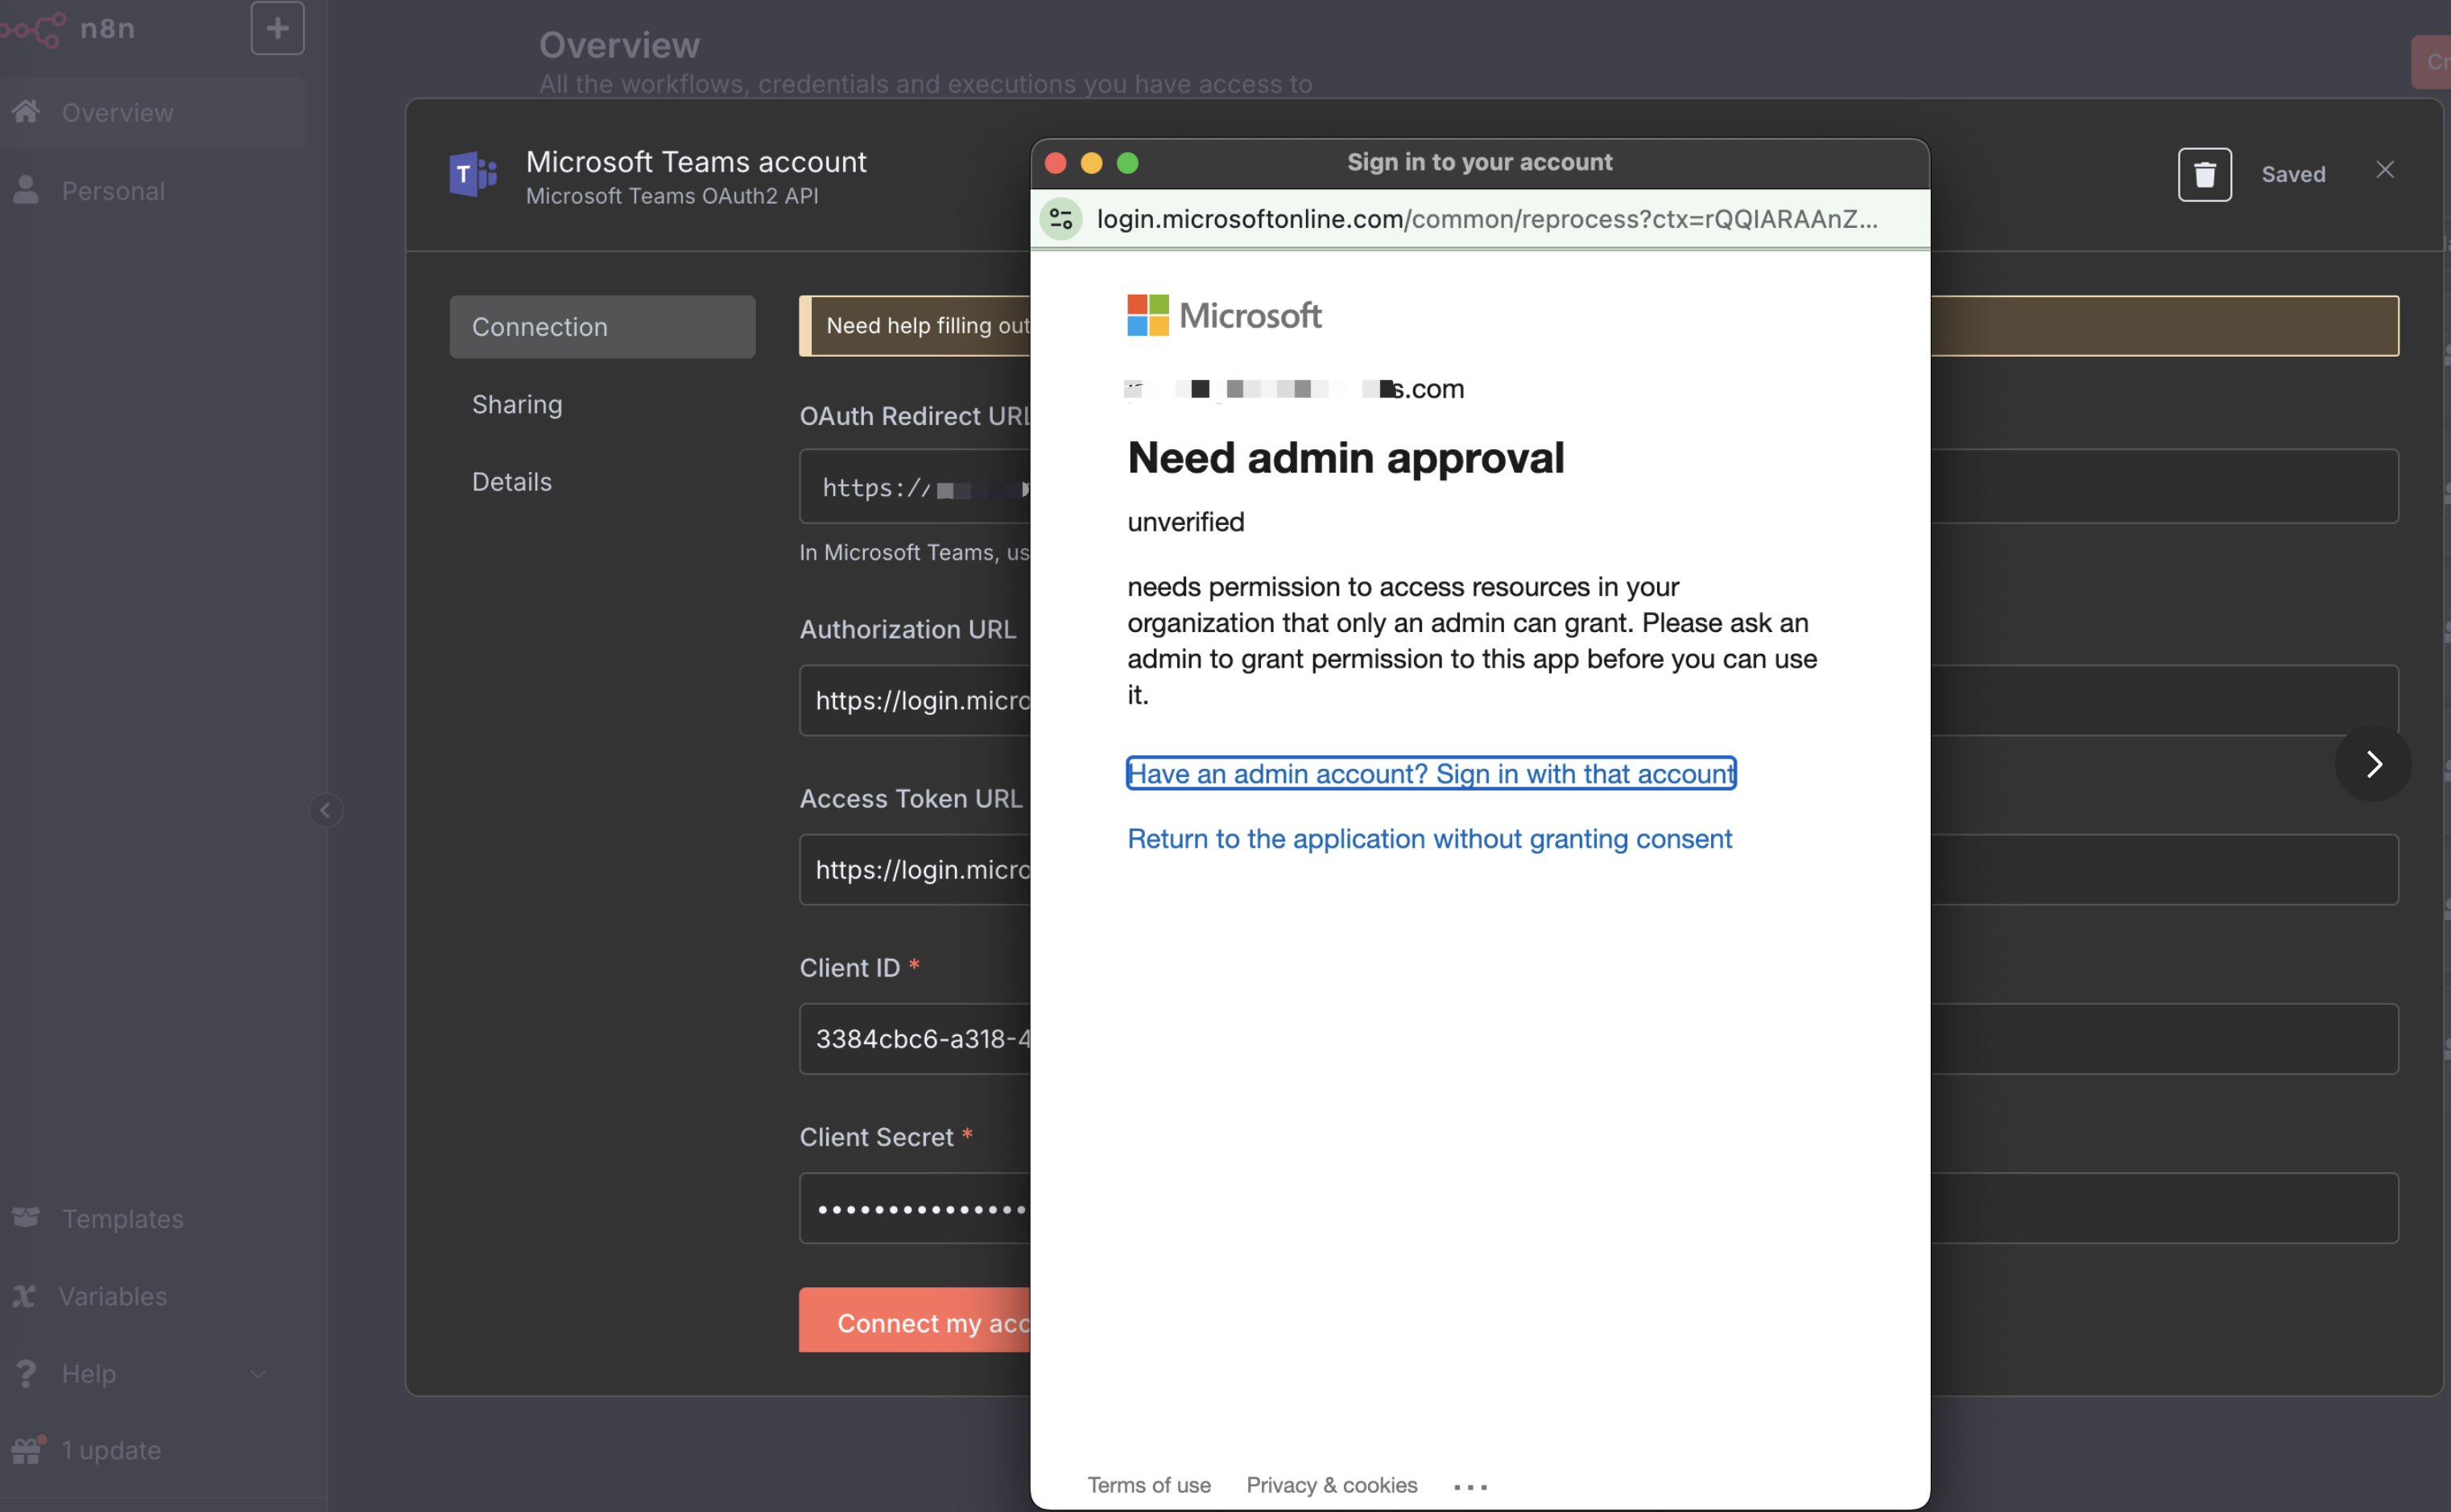Select the Sharing tab
2451x1512 pixels.
[602, 404]
